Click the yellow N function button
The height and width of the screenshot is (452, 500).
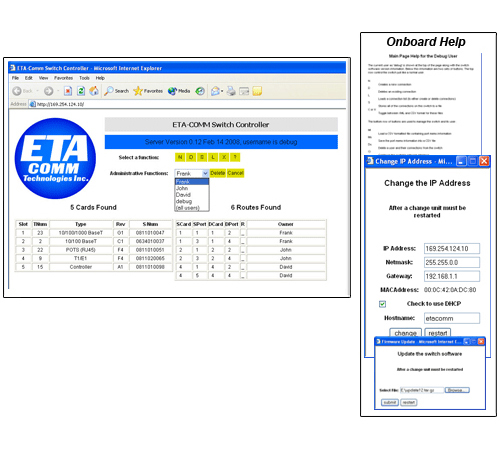pos(180,157)
